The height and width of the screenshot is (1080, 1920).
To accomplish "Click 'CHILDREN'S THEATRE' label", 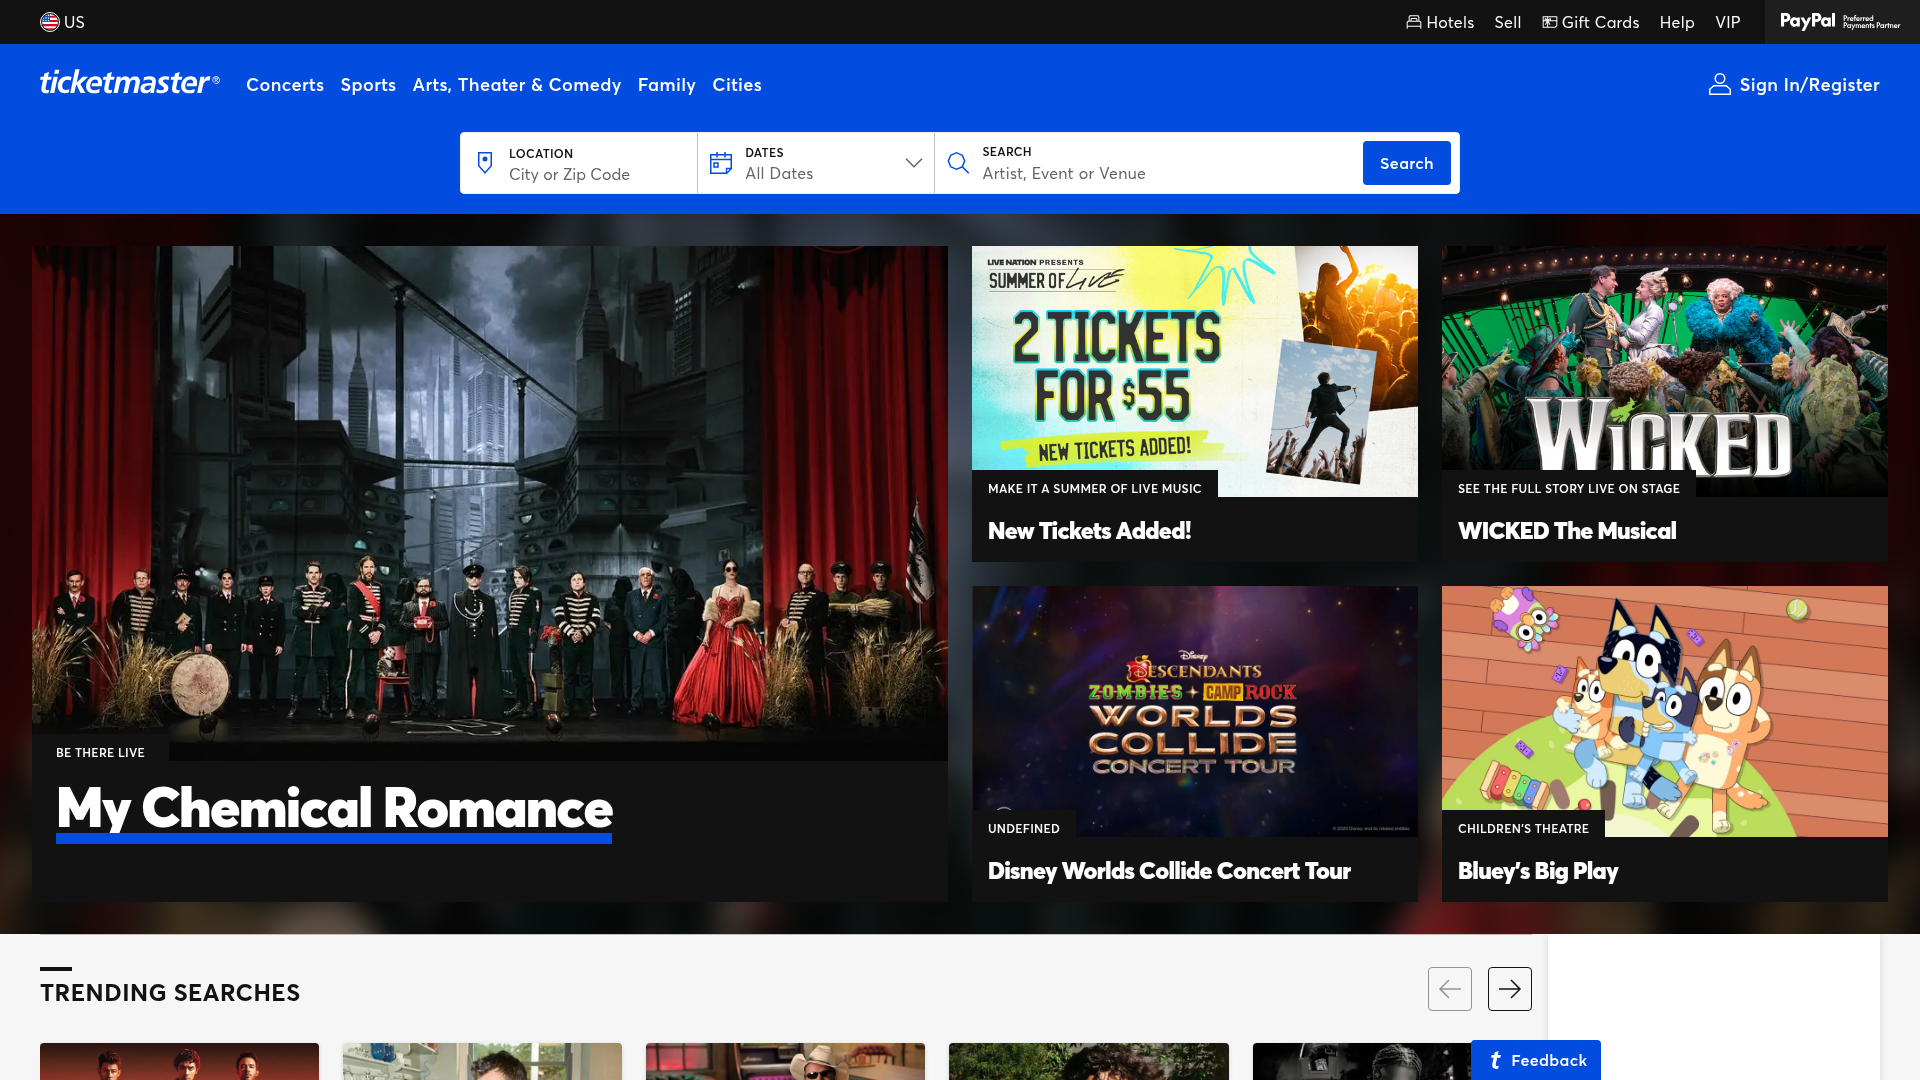I will click(x=1523, y=829).
